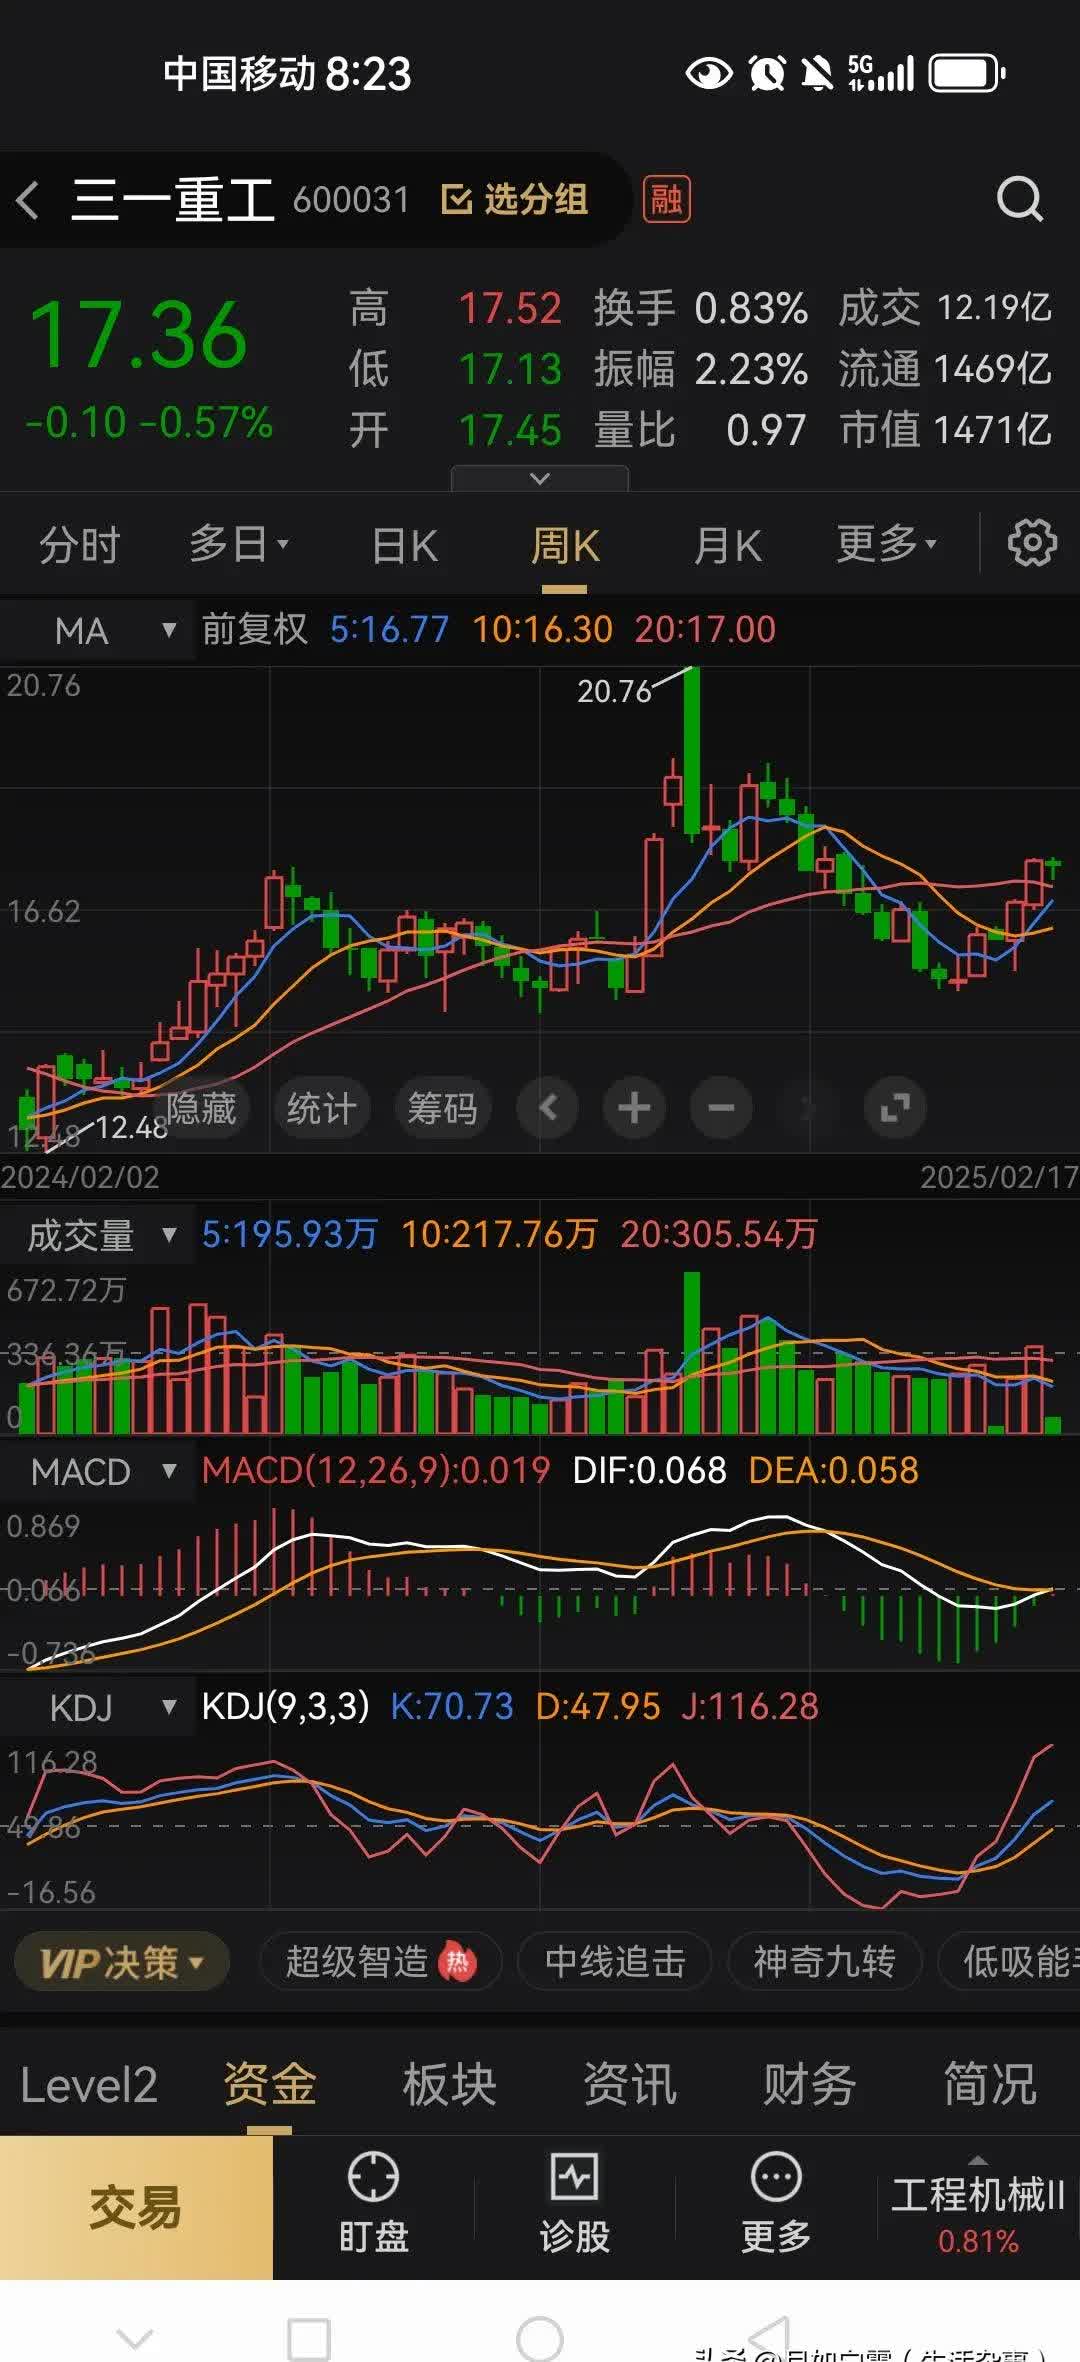Tap the MACD(12,26,9) parameter label
Screen dimensions: 1080x2362
pos(376,1470)
